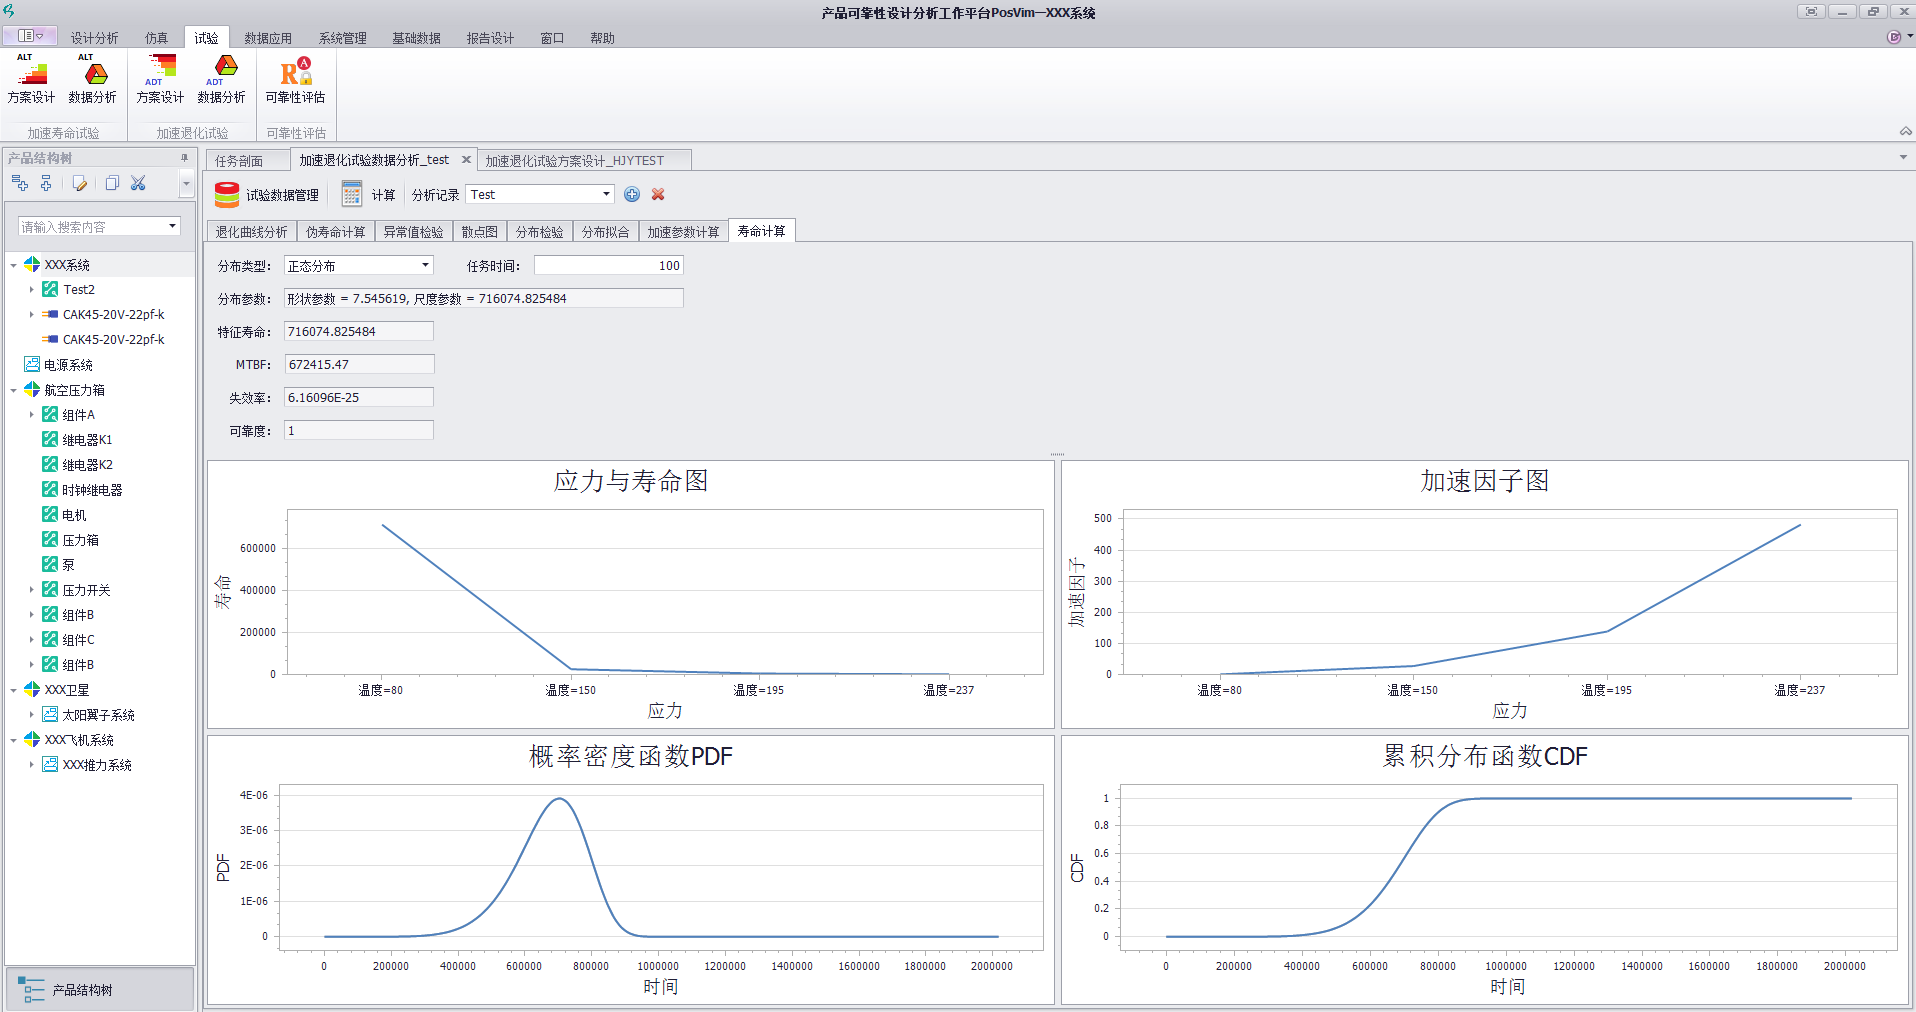Viewport: 1916px width, 1012px height.
Task: Click the 计算 calculator icon
Action: tap(352, 194)
